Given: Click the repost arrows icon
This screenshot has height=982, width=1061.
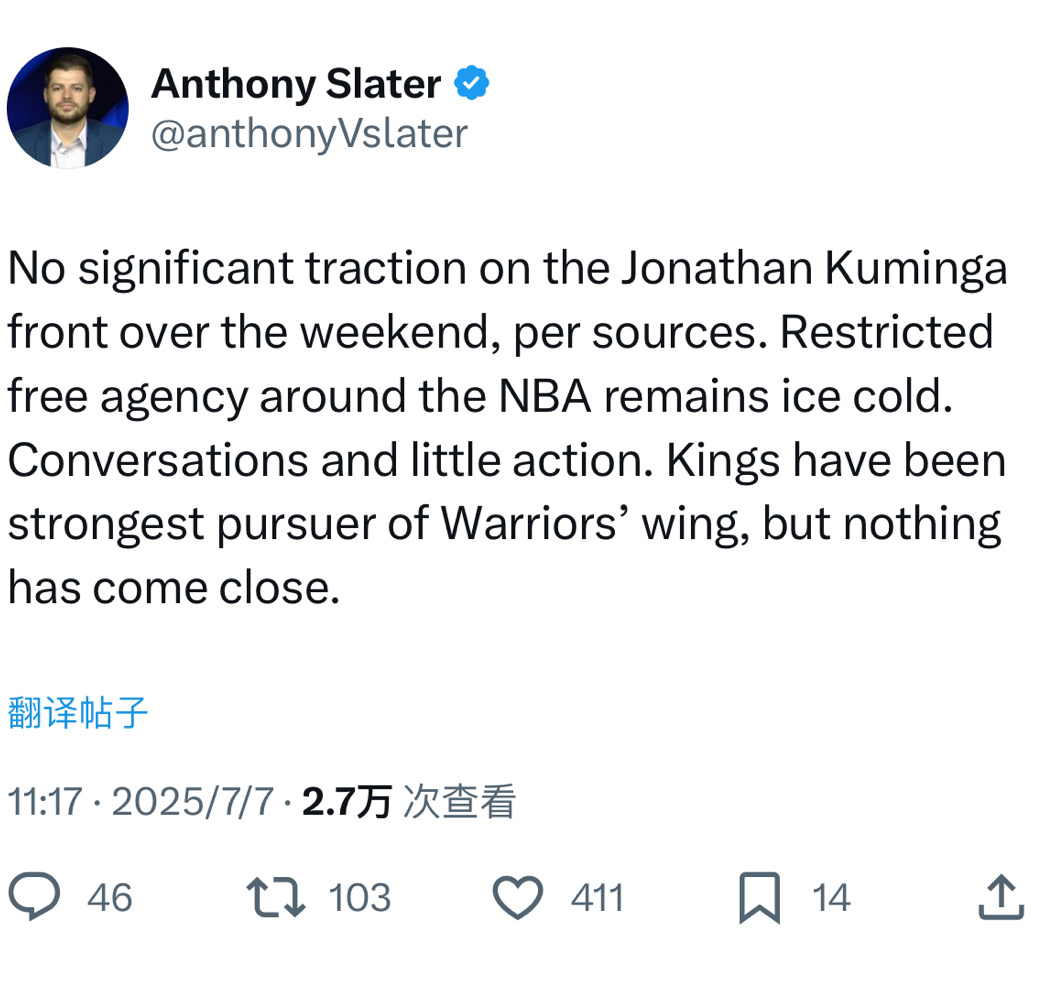Looking at the screenshot, I should tap(275, 897).
